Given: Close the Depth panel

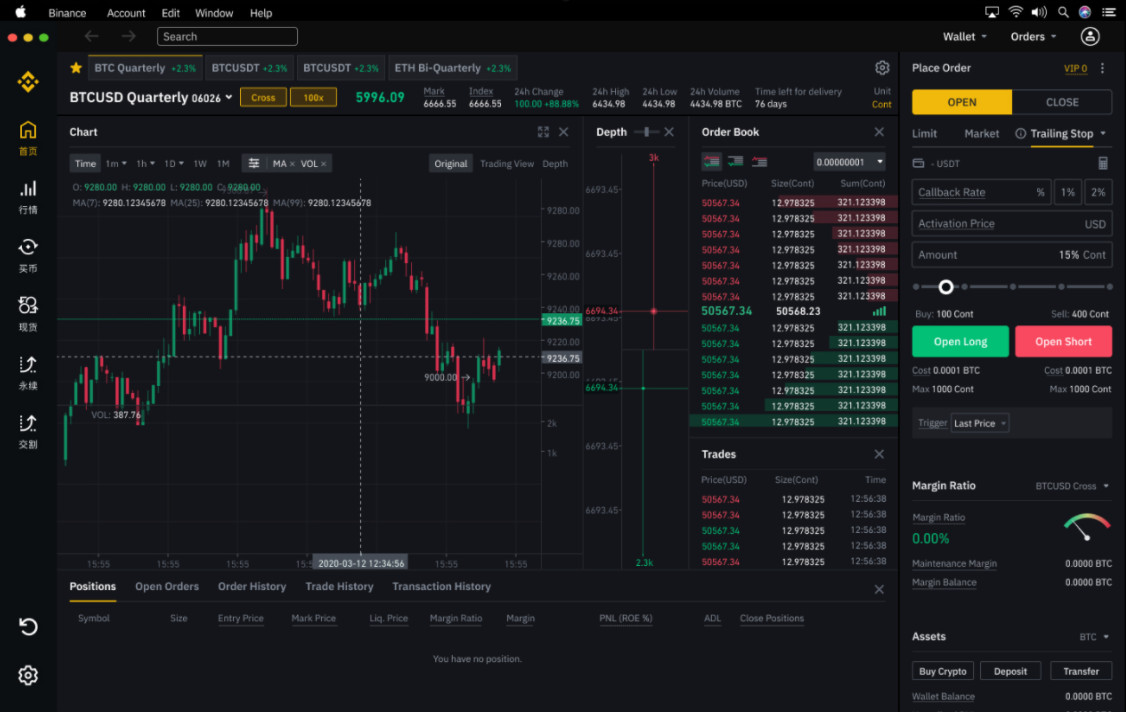Looking at the screenshot, I should (669, 132).
